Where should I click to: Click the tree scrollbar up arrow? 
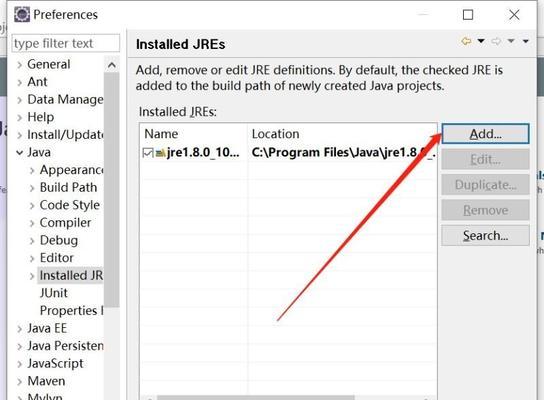click(112, 65)
